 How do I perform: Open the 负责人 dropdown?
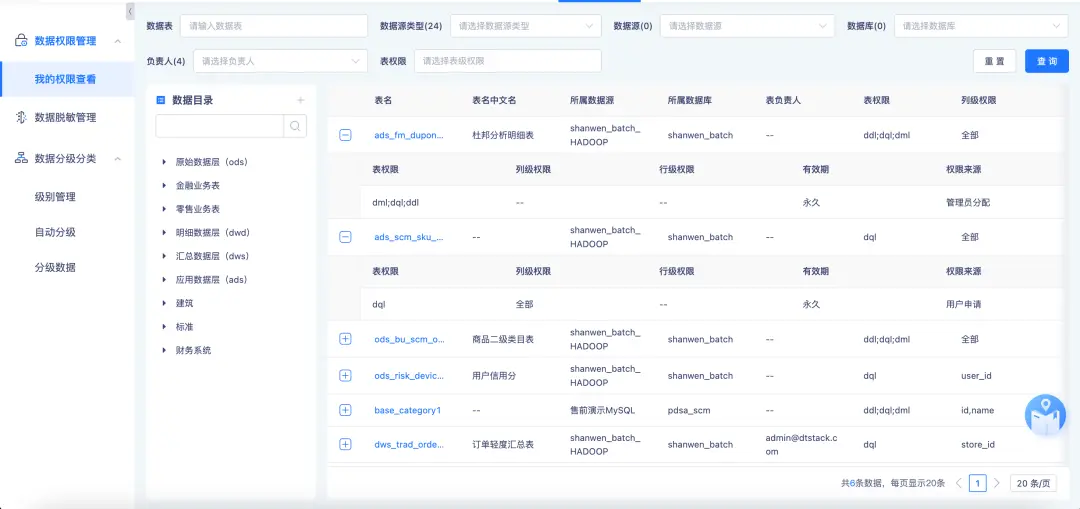[280, 61]
